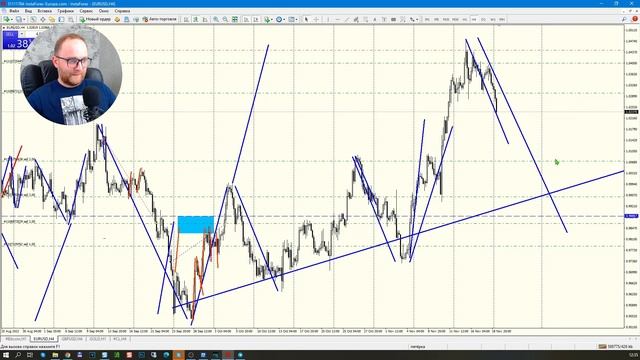The image size is (640, 360).
Task: Select the trendline drawing tool
Action: 347,19
